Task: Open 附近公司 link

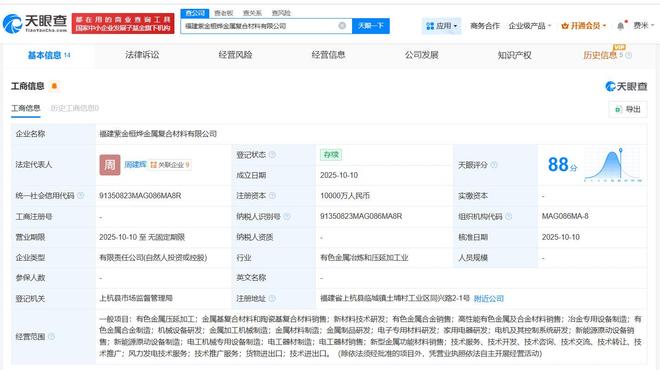Action: [x=489, y=298]
